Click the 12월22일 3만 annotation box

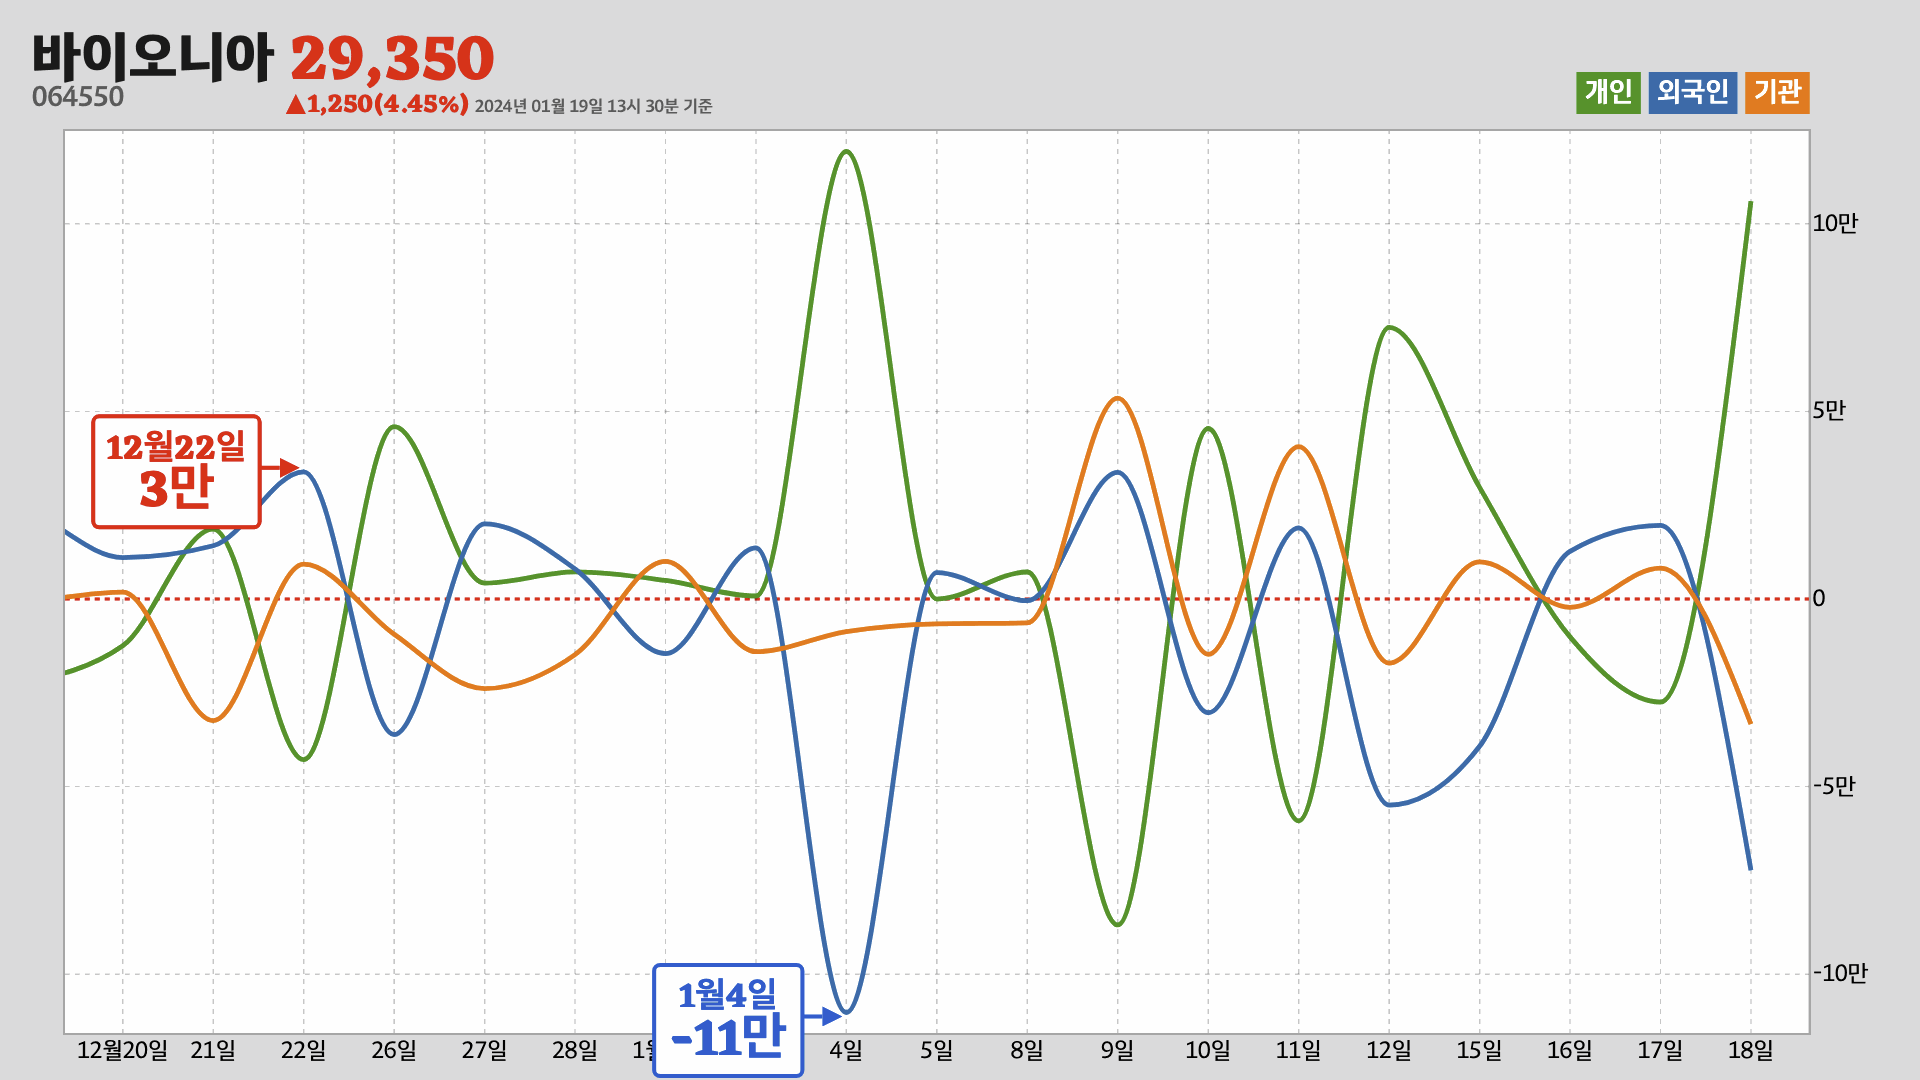[176, 472]
